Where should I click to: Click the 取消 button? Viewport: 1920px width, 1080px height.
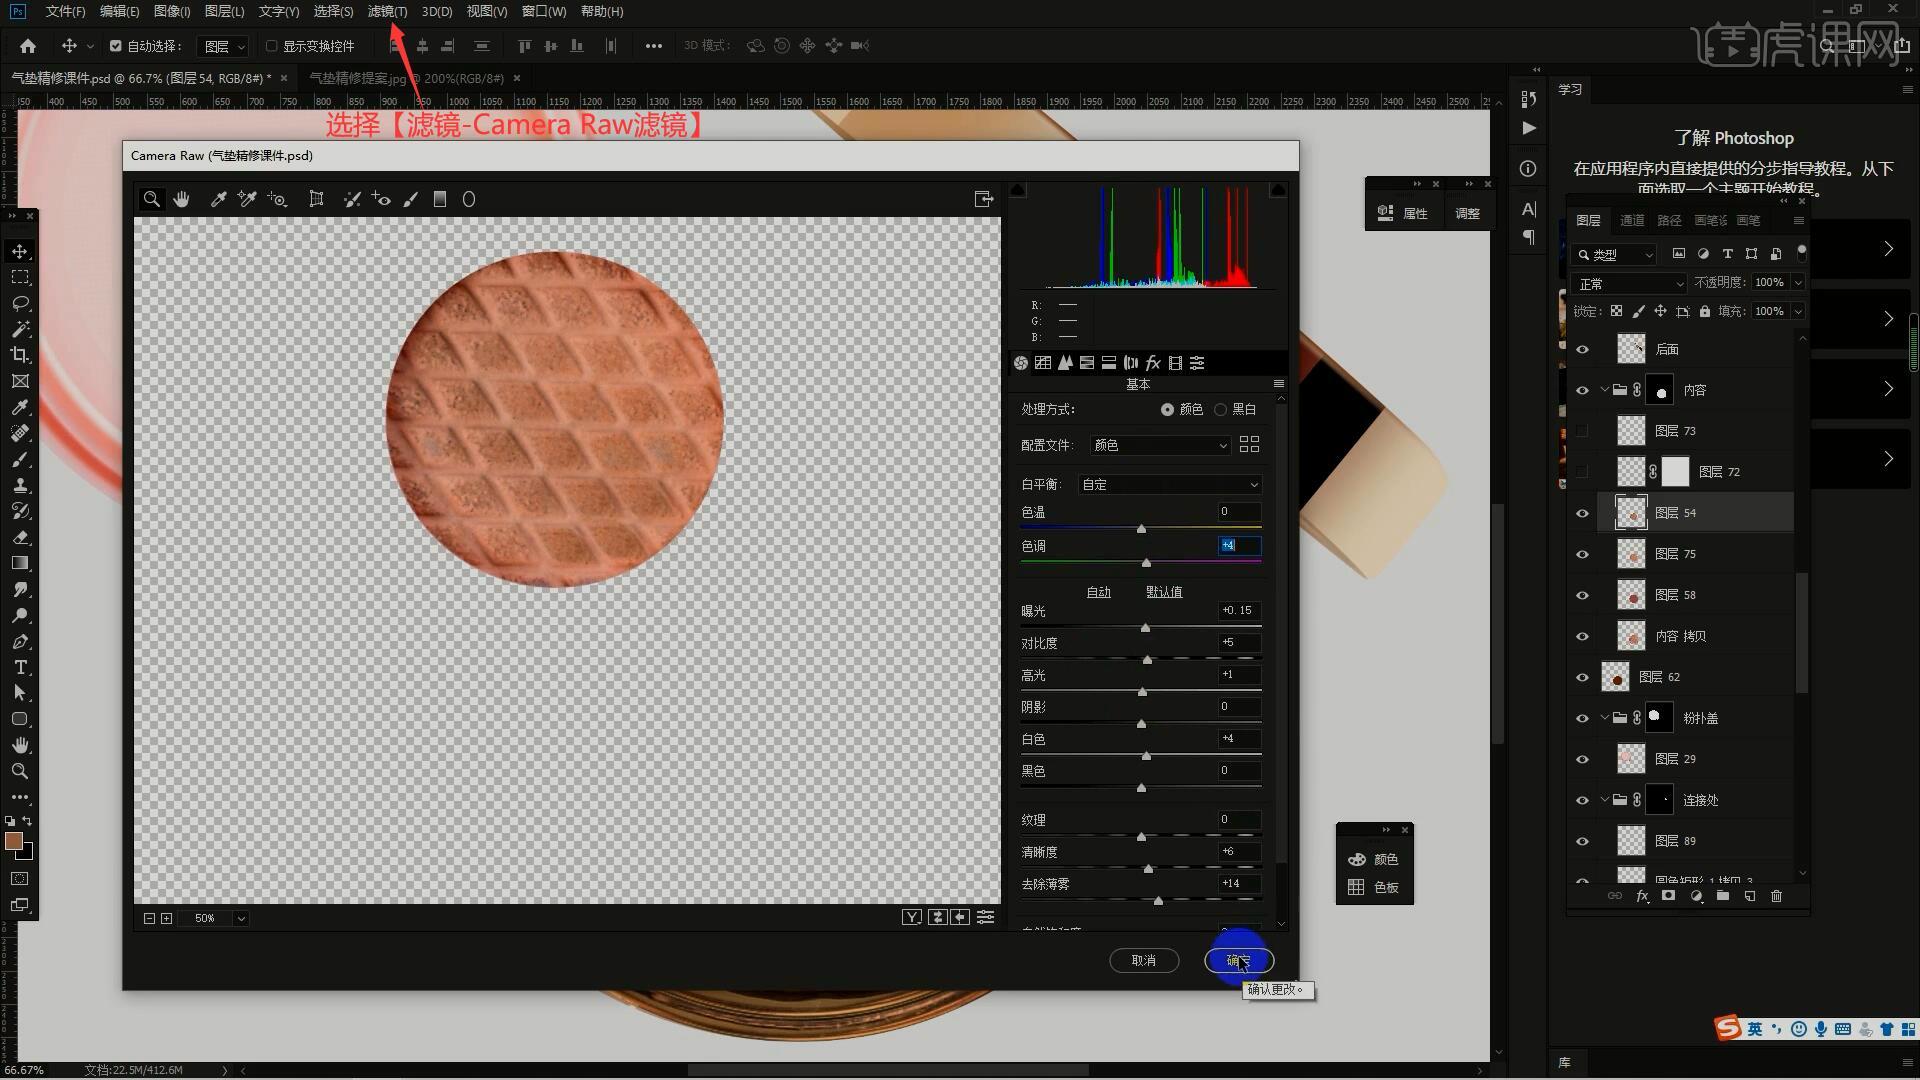(1143, 960)
